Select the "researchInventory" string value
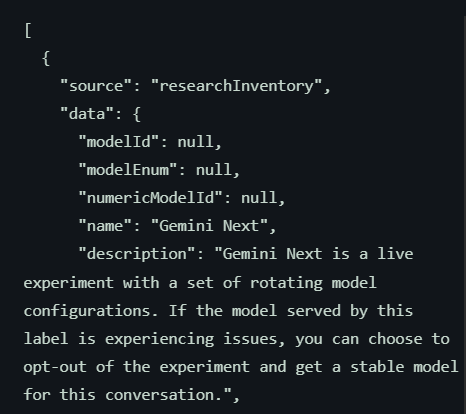Image resolution: width=466 pixels, height=414 pixels. (237, 86)
